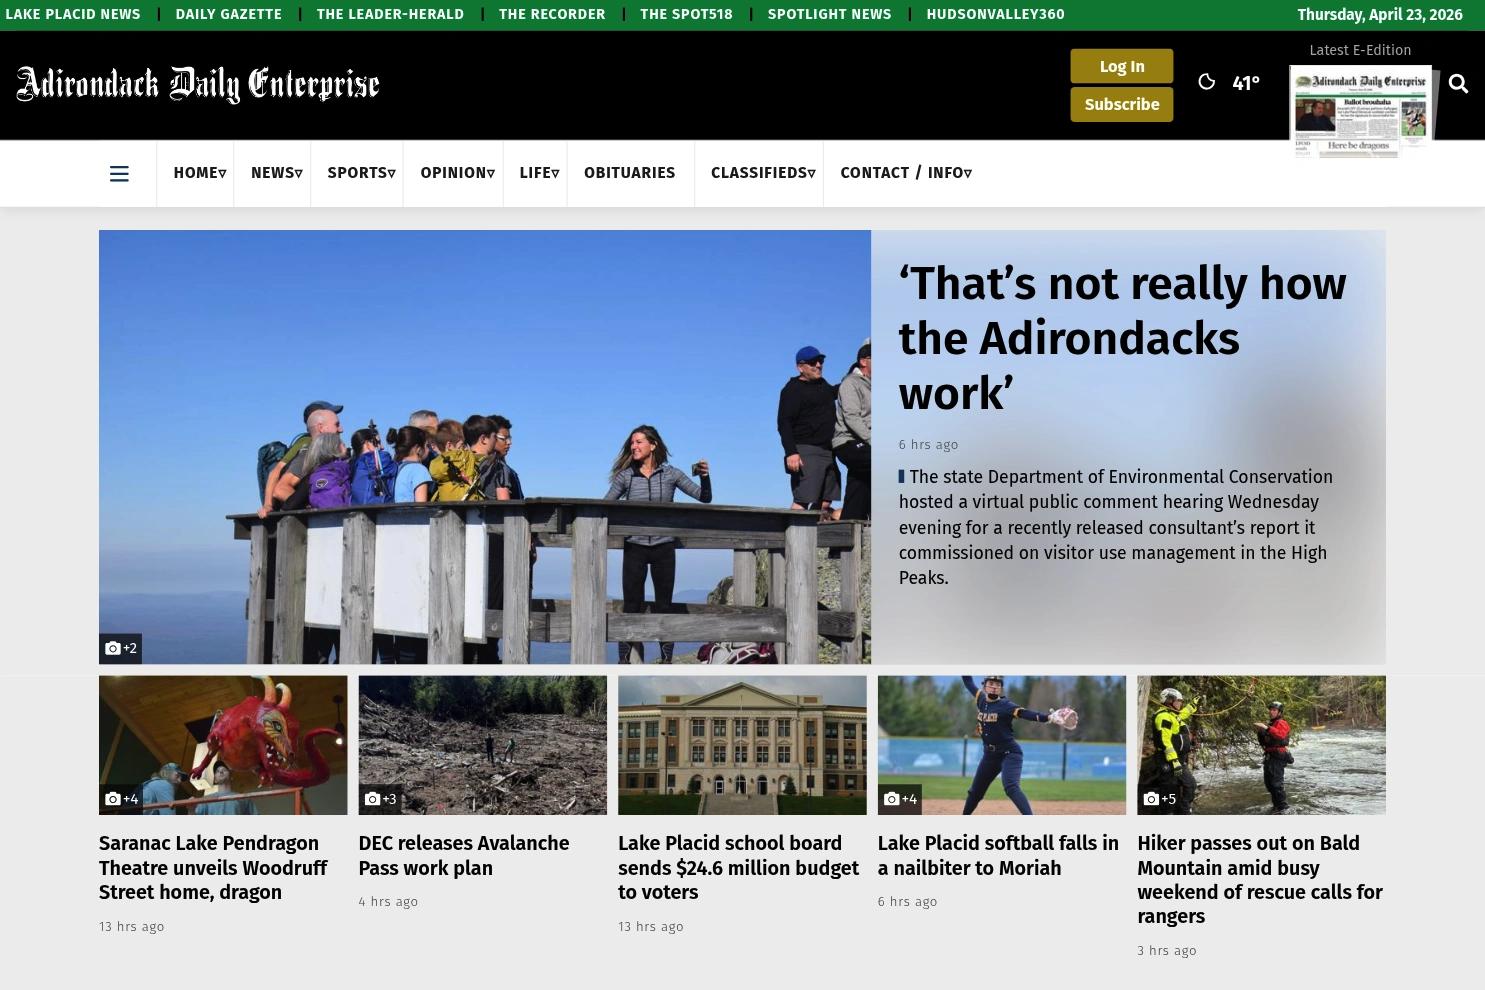Open the softball pitcher photo
Viewport: 1485px width, 990px height.
point(1002,745)
